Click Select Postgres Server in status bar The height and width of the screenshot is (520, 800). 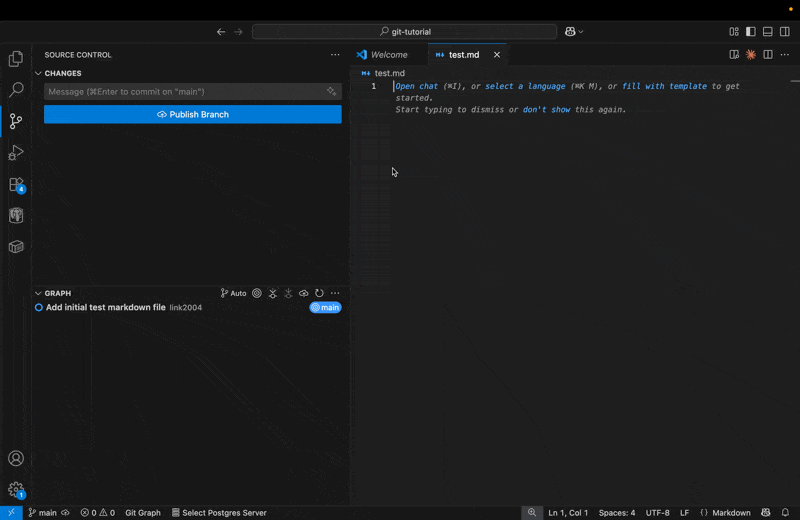(x=219, y=513)
